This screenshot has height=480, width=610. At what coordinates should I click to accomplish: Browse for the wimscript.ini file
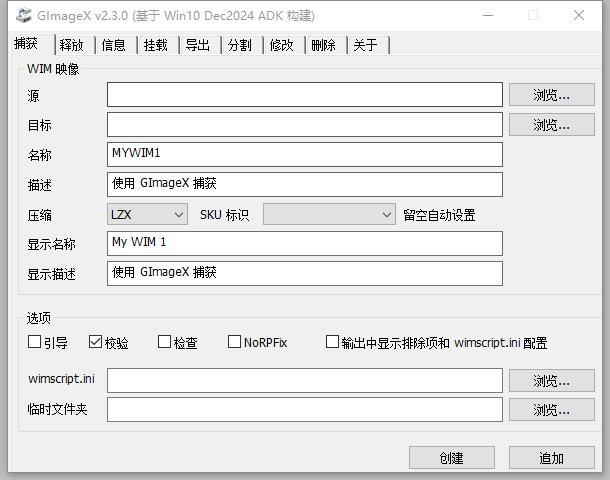click(x=551, y=381)
